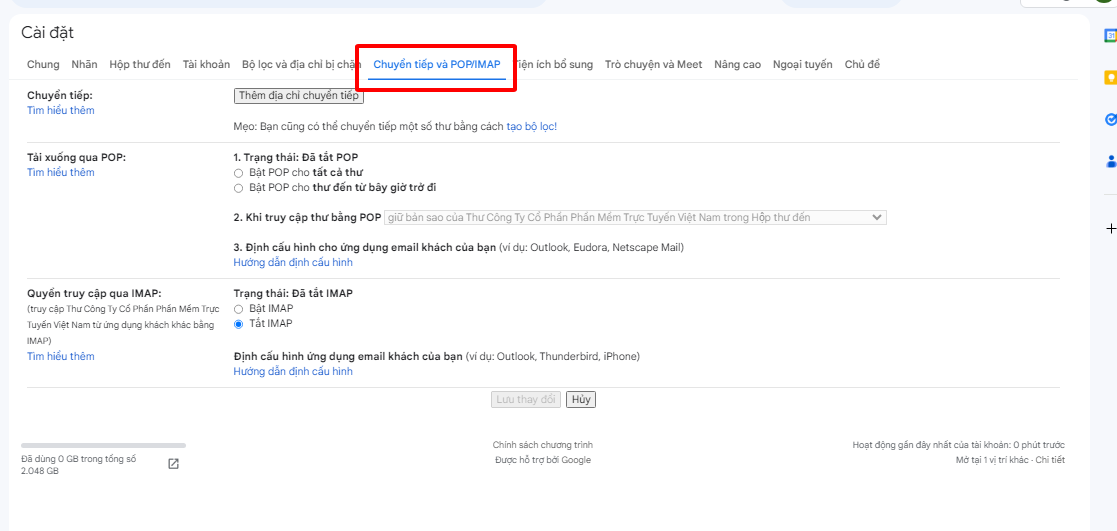Switch to the 'Bộ lọc và địa chỉ bị chặn' tab
Screen dimensions: 1117x531
pyautogui.click(x=300, y=65)
